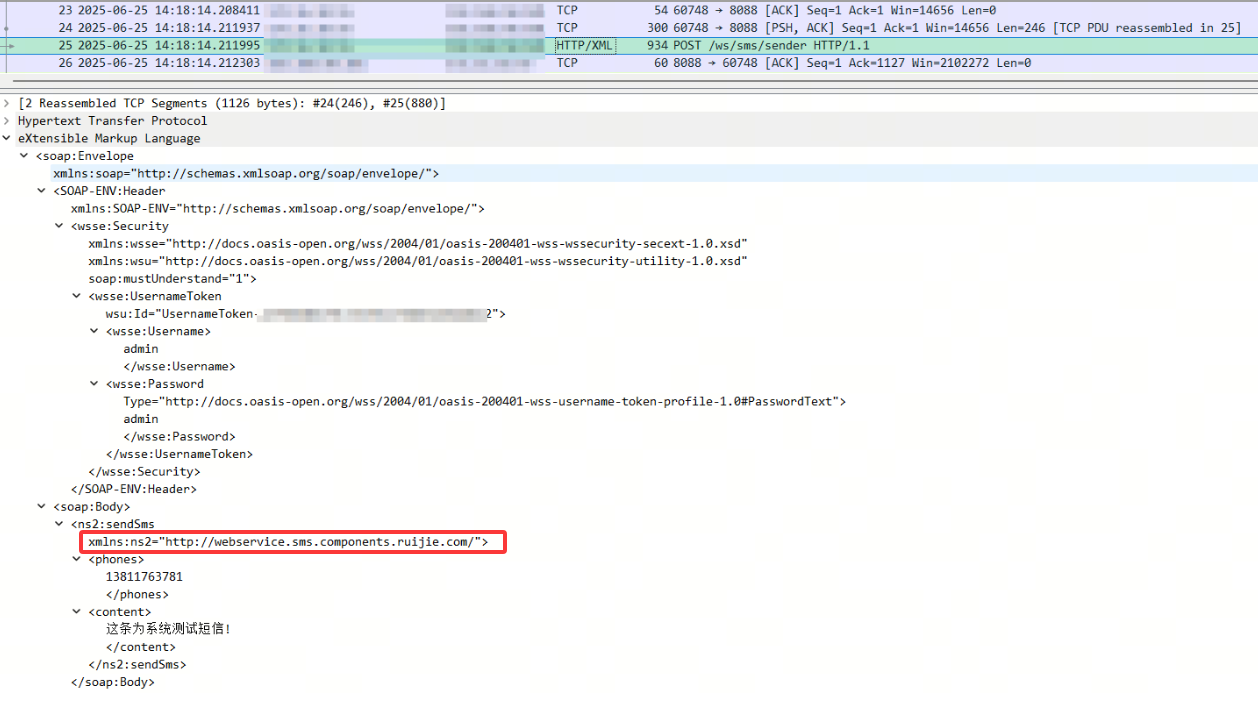Collapse the soap:Envelope tree node

tap(24, 156)
